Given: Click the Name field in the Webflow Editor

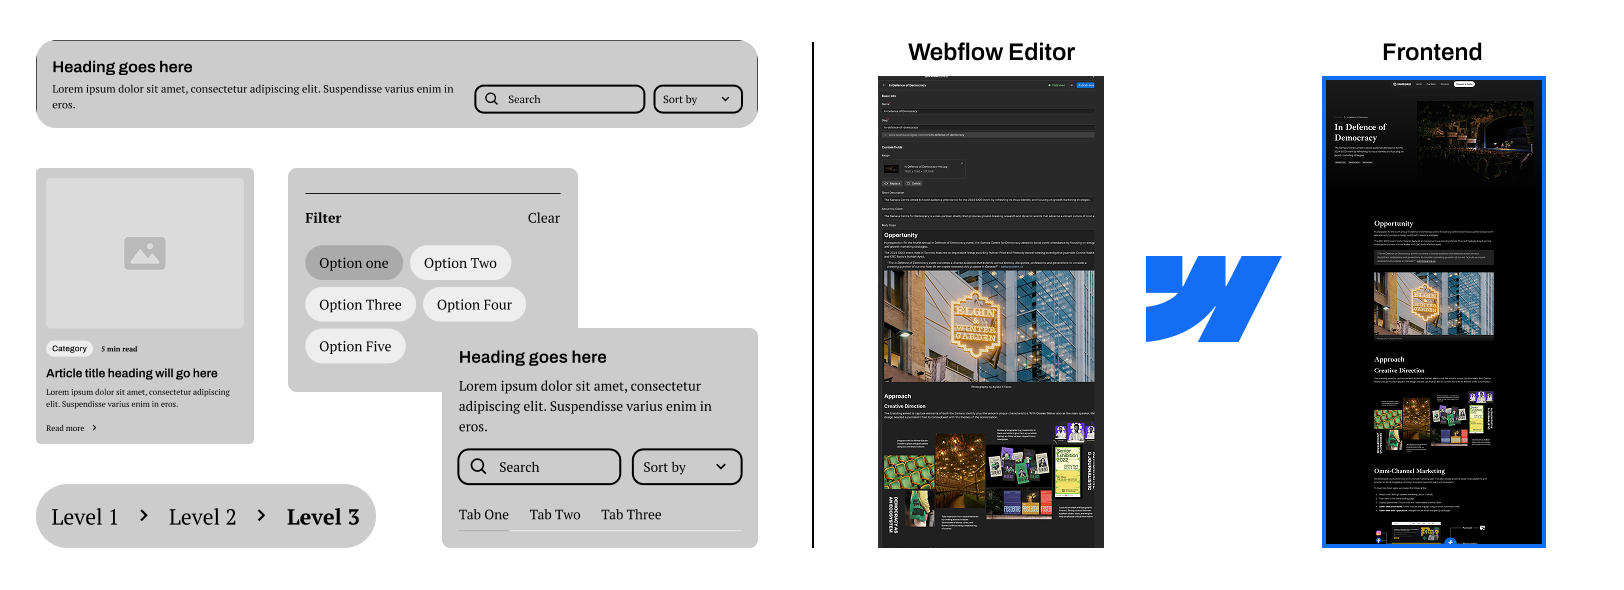Looking at the screenshot, I should (x=988, y=111).
